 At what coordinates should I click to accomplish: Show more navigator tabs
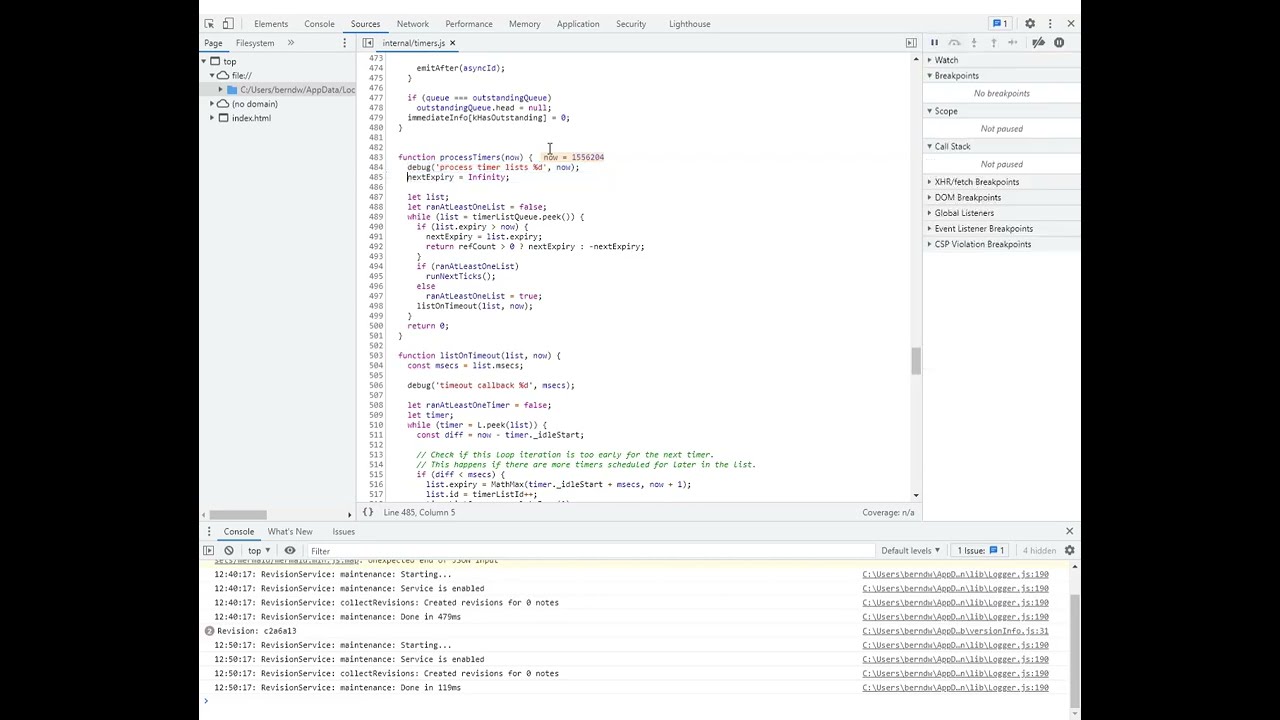tap(291, 43)
